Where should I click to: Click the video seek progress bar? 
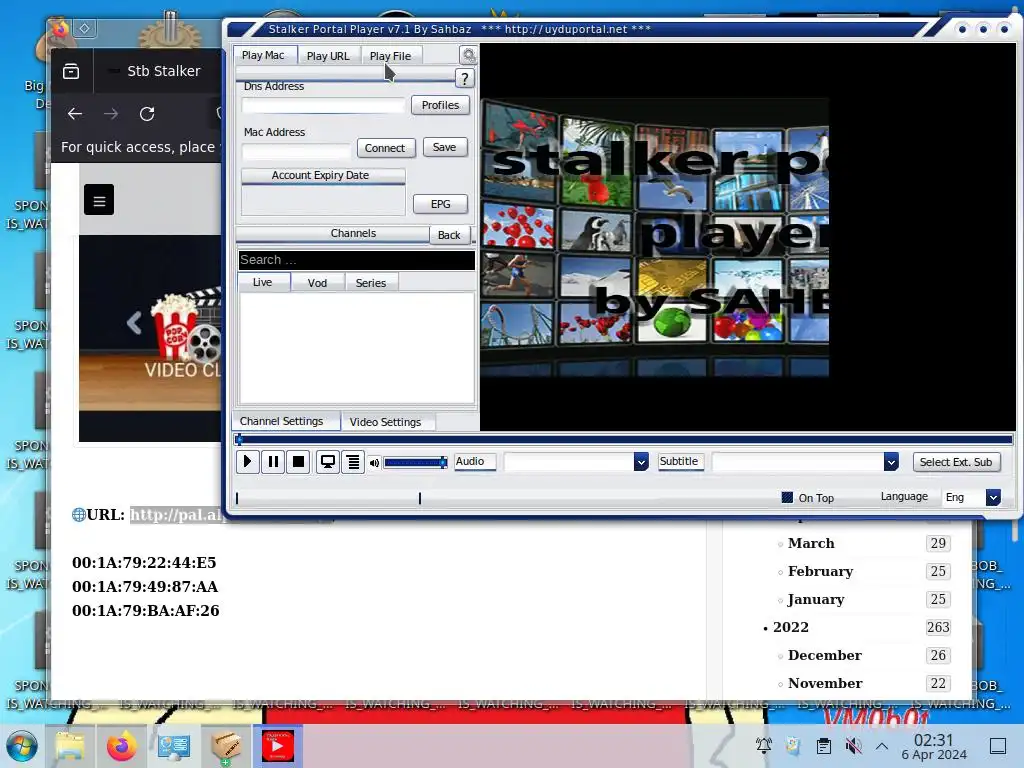pos(623,440)
